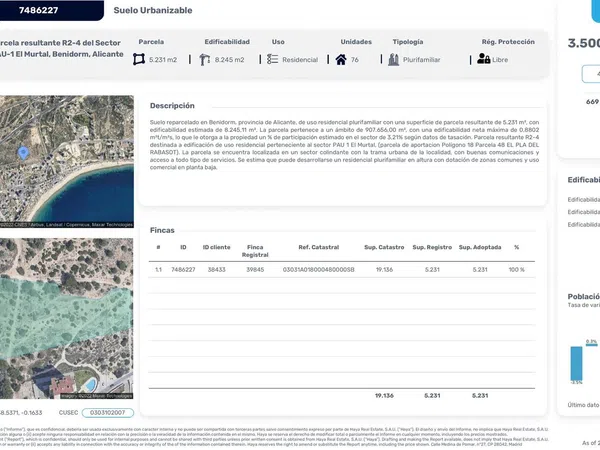This screenshot has height=450, width=600.
Task: Click the Parcela area icon
Action: coord(139,60)
